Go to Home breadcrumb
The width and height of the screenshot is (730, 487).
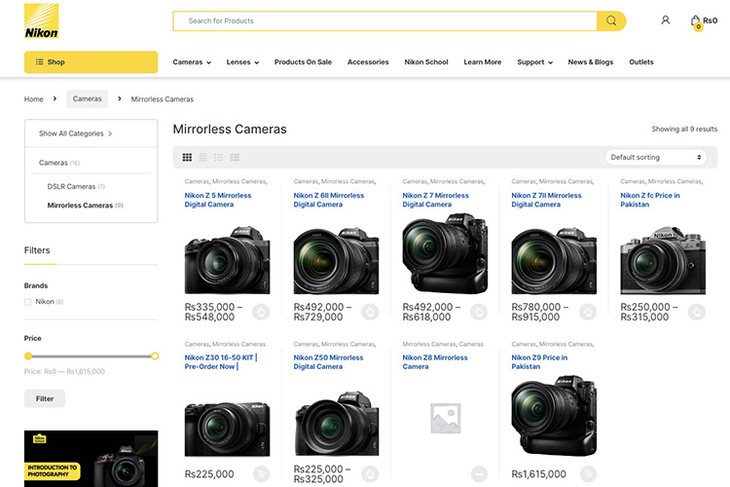[x=34, y=99]
